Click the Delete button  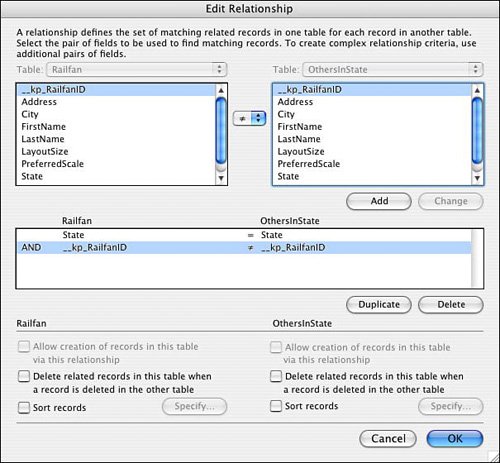pos(451,304)
